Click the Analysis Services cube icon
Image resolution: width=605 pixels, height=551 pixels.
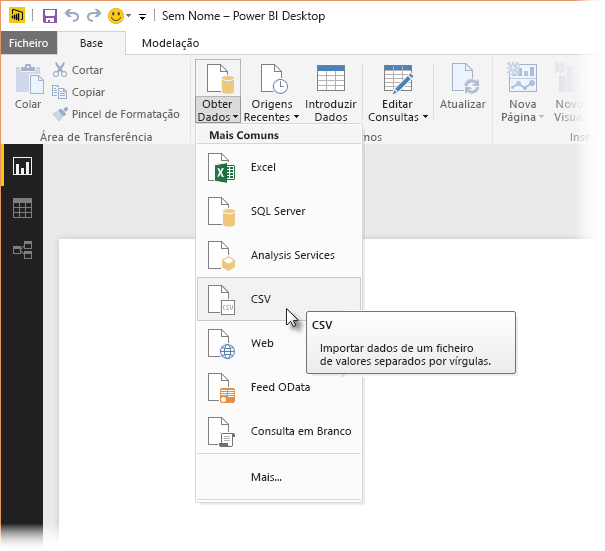(x=221, y=256)
